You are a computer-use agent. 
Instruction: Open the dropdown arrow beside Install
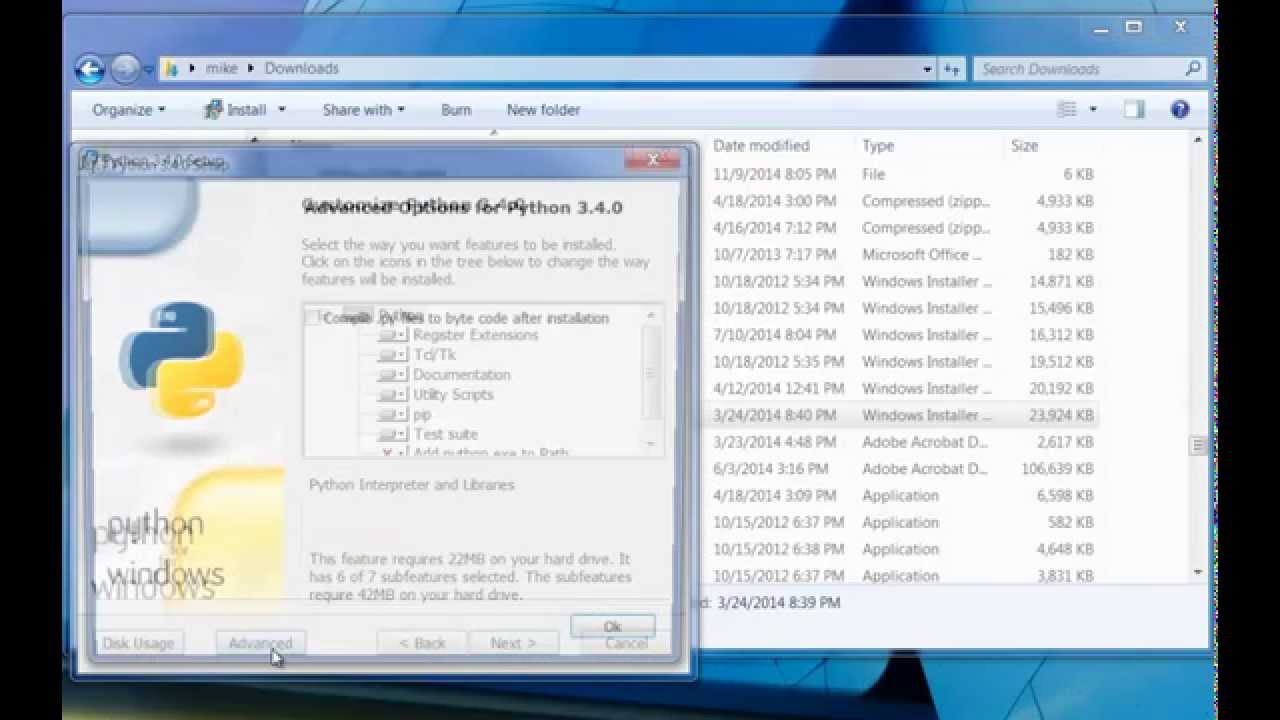click(x=282, y=110)
